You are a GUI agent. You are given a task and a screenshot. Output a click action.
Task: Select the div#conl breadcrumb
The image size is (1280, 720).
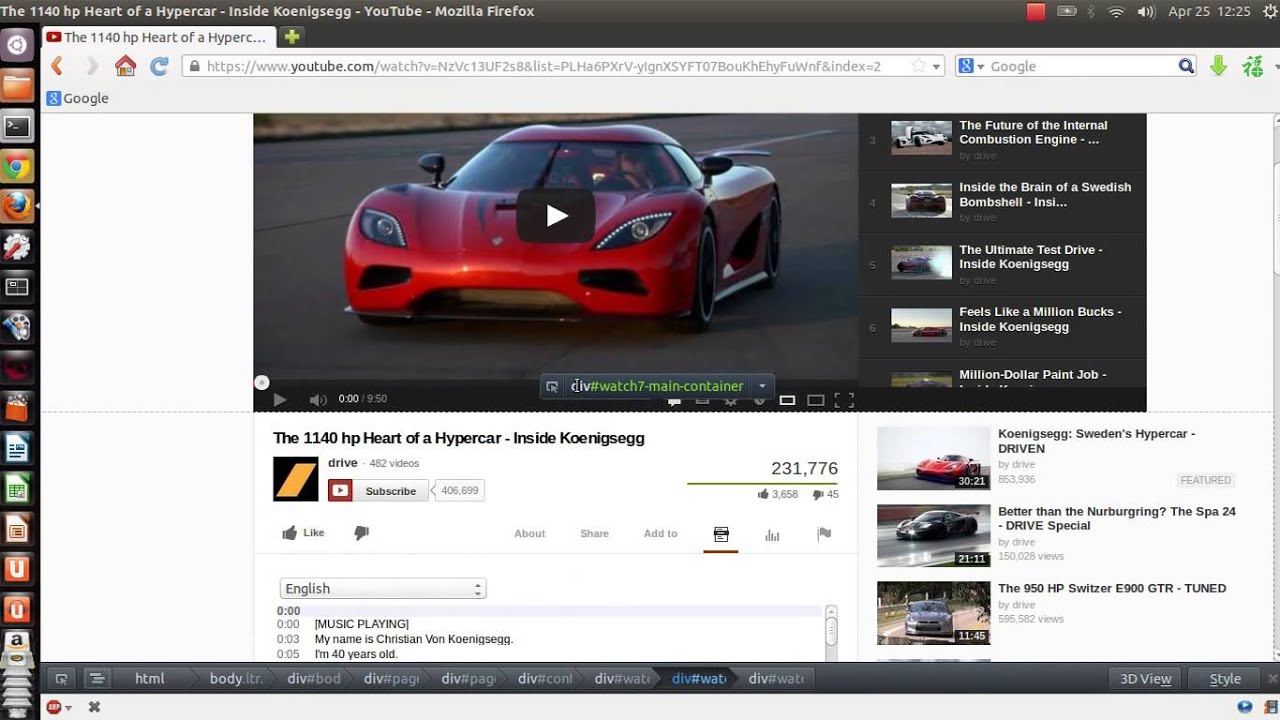[545, 679]
